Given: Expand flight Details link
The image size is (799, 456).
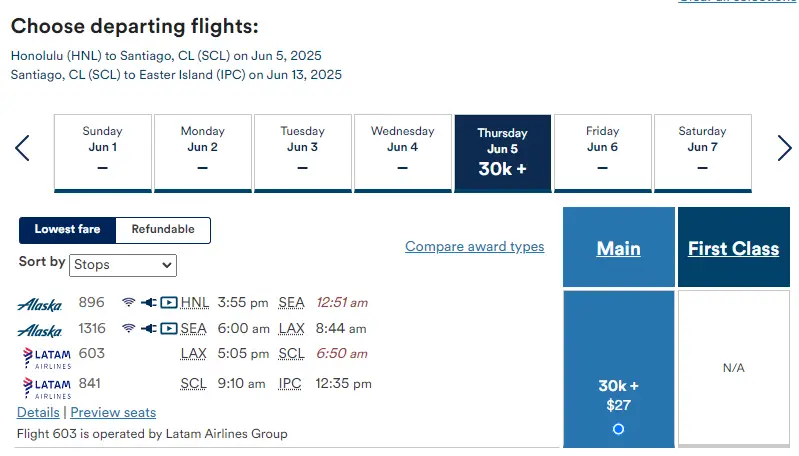Looking at the screenshot, I should click(38, 412).
